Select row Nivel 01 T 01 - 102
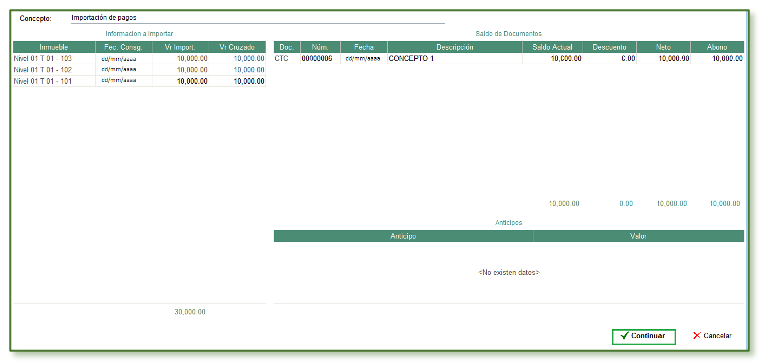Screen dimensions: 763x363 (x=139, y=70)
